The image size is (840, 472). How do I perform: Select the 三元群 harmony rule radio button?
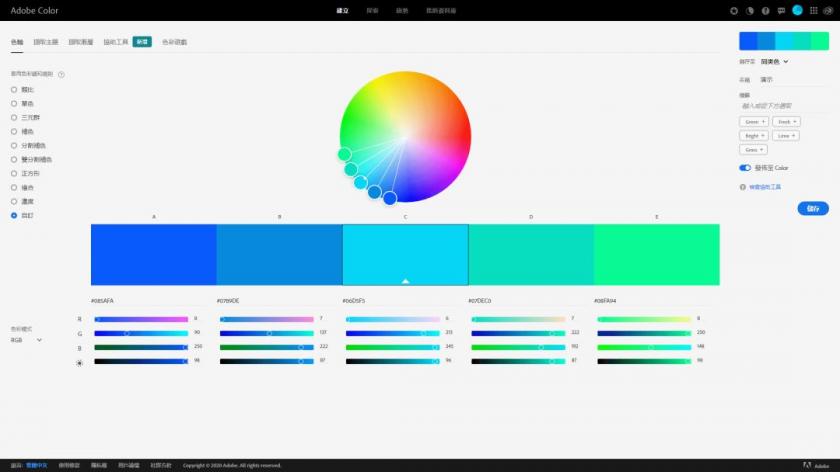[x=14, y=117]
